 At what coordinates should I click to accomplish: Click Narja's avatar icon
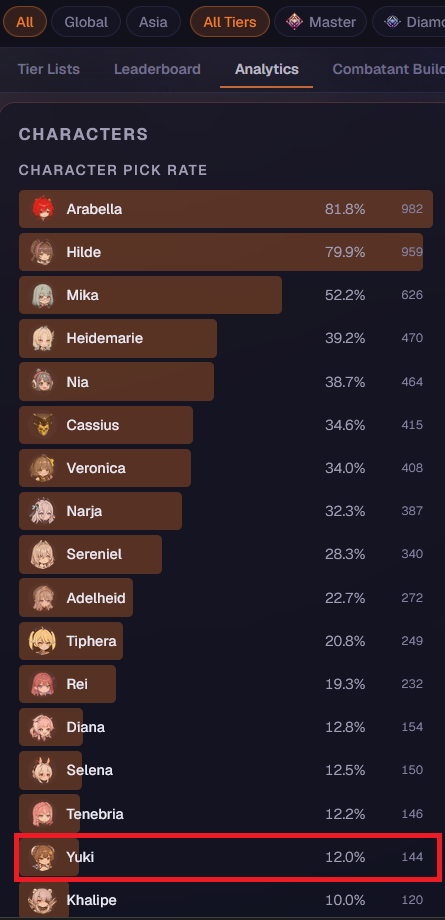point(43,511)
